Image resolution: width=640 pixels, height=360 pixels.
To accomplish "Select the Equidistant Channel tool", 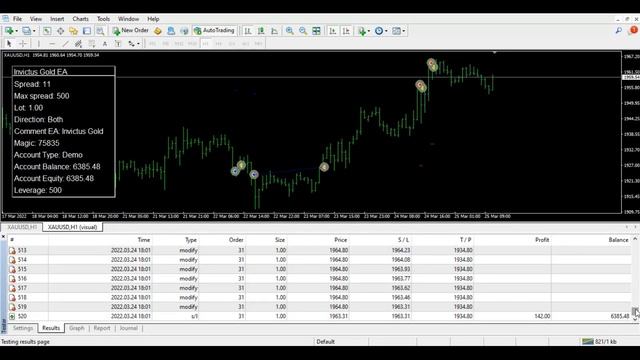I will tap(78, 44).
